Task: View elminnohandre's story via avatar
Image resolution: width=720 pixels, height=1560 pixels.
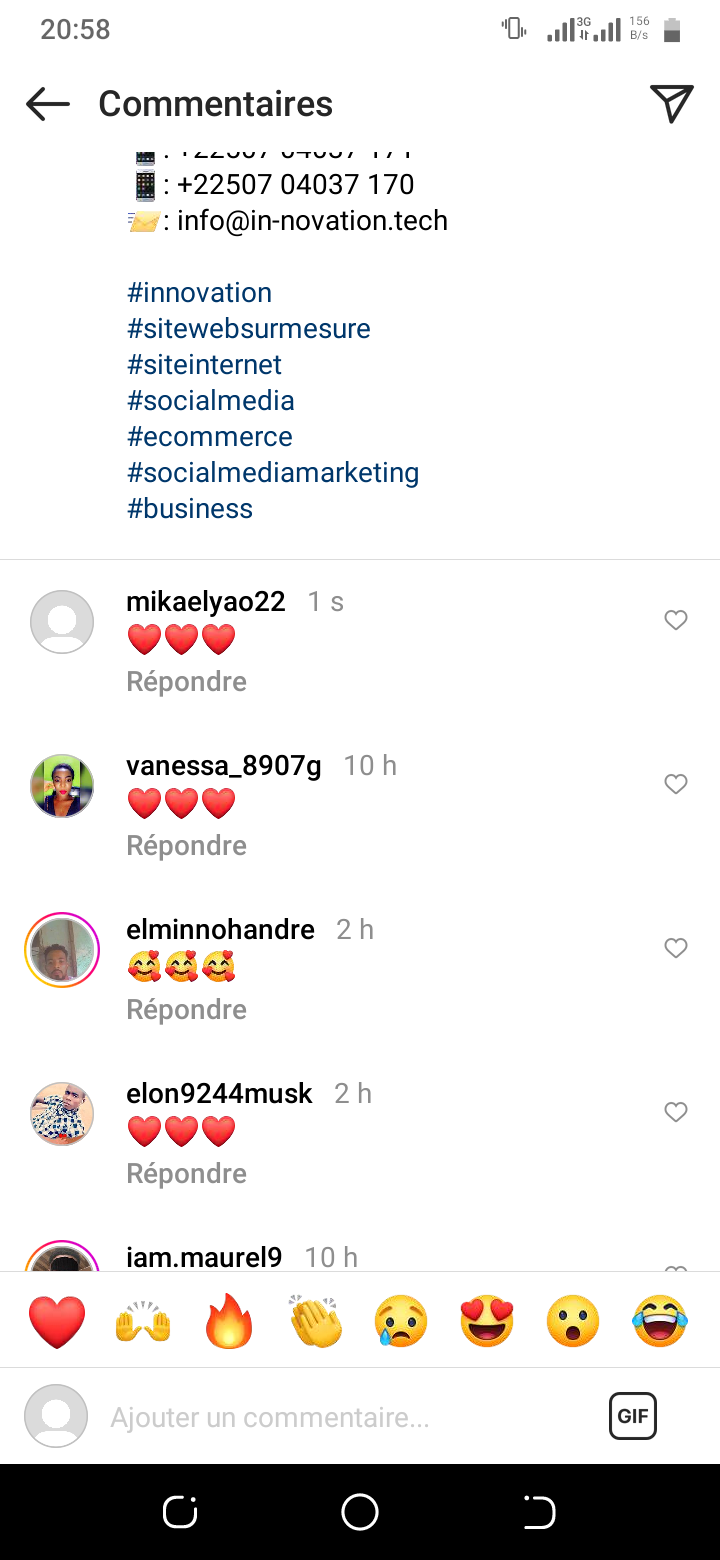Action: click(62, 950)
